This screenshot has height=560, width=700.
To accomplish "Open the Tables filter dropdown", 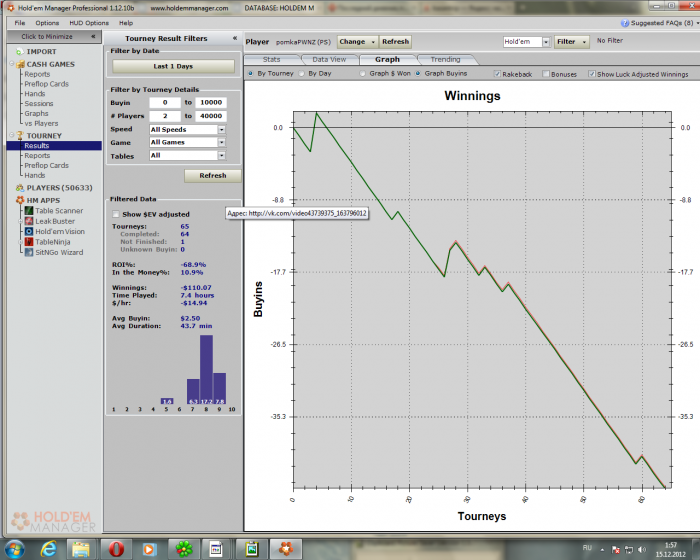I will coord(221,156).
